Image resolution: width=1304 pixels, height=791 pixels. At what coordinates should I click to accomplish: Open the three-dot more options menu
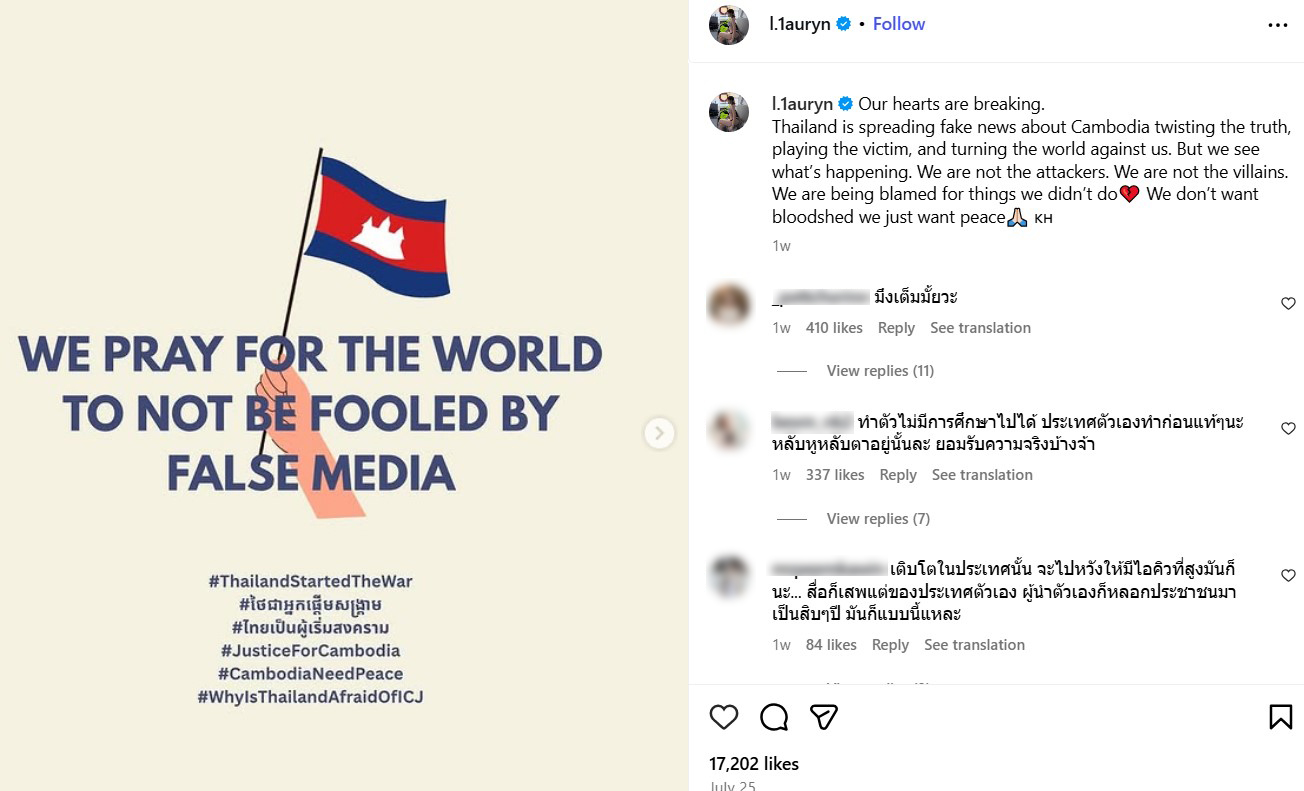coord(1278,25)
